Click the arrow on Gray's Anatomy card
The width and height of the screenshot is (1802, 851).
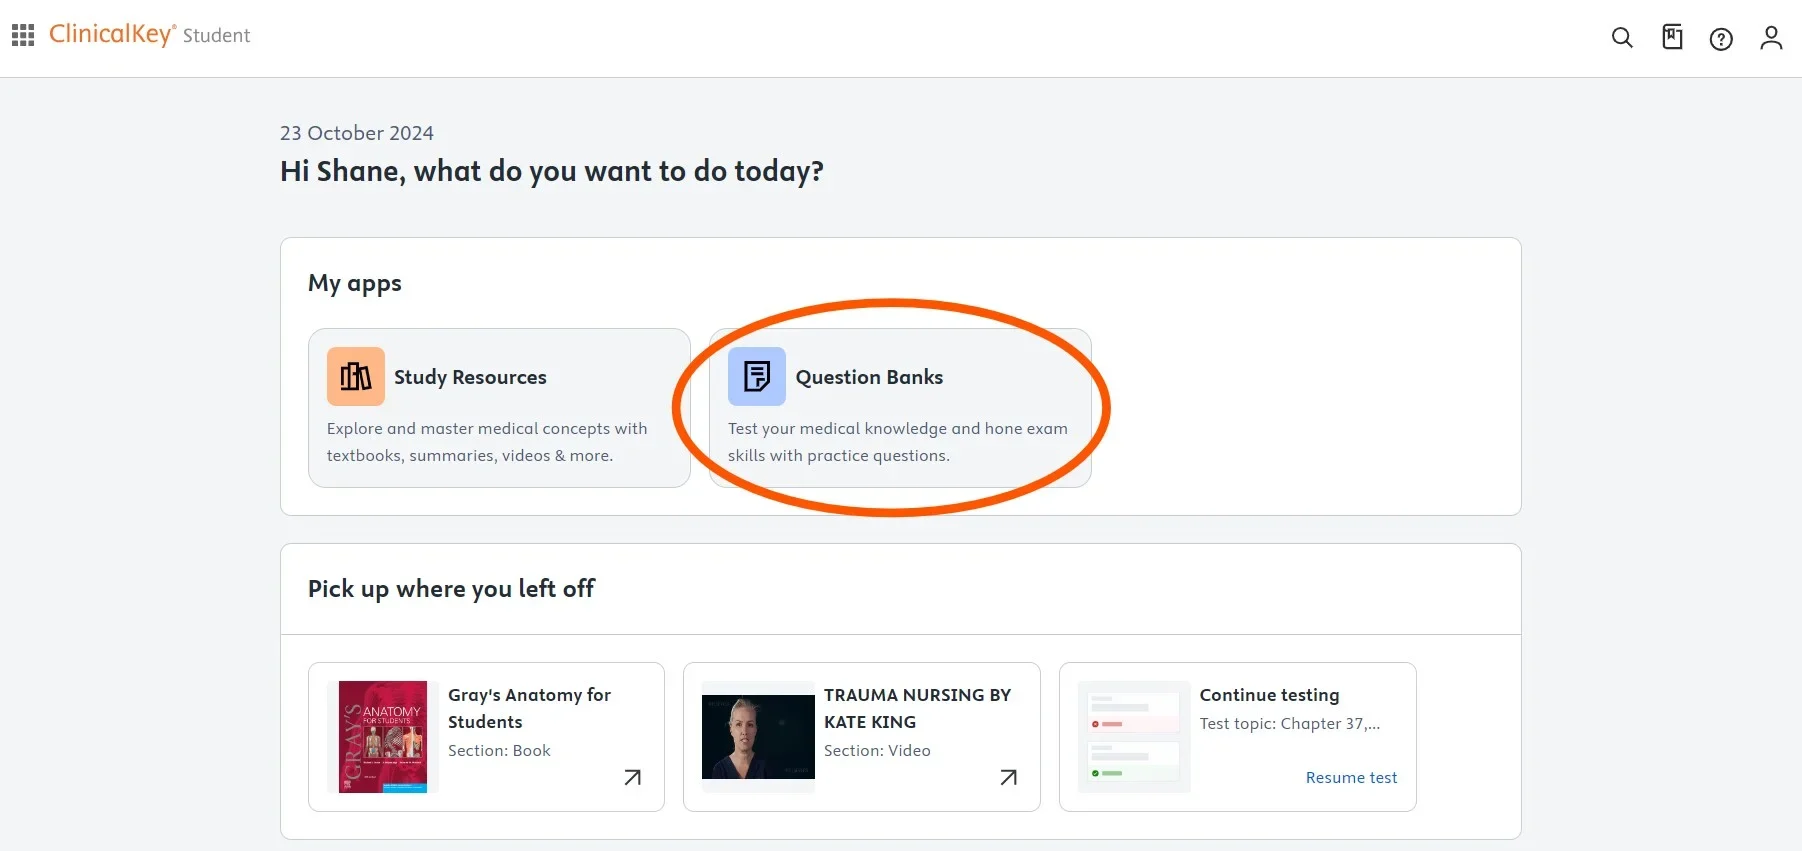tap(632, 777)
